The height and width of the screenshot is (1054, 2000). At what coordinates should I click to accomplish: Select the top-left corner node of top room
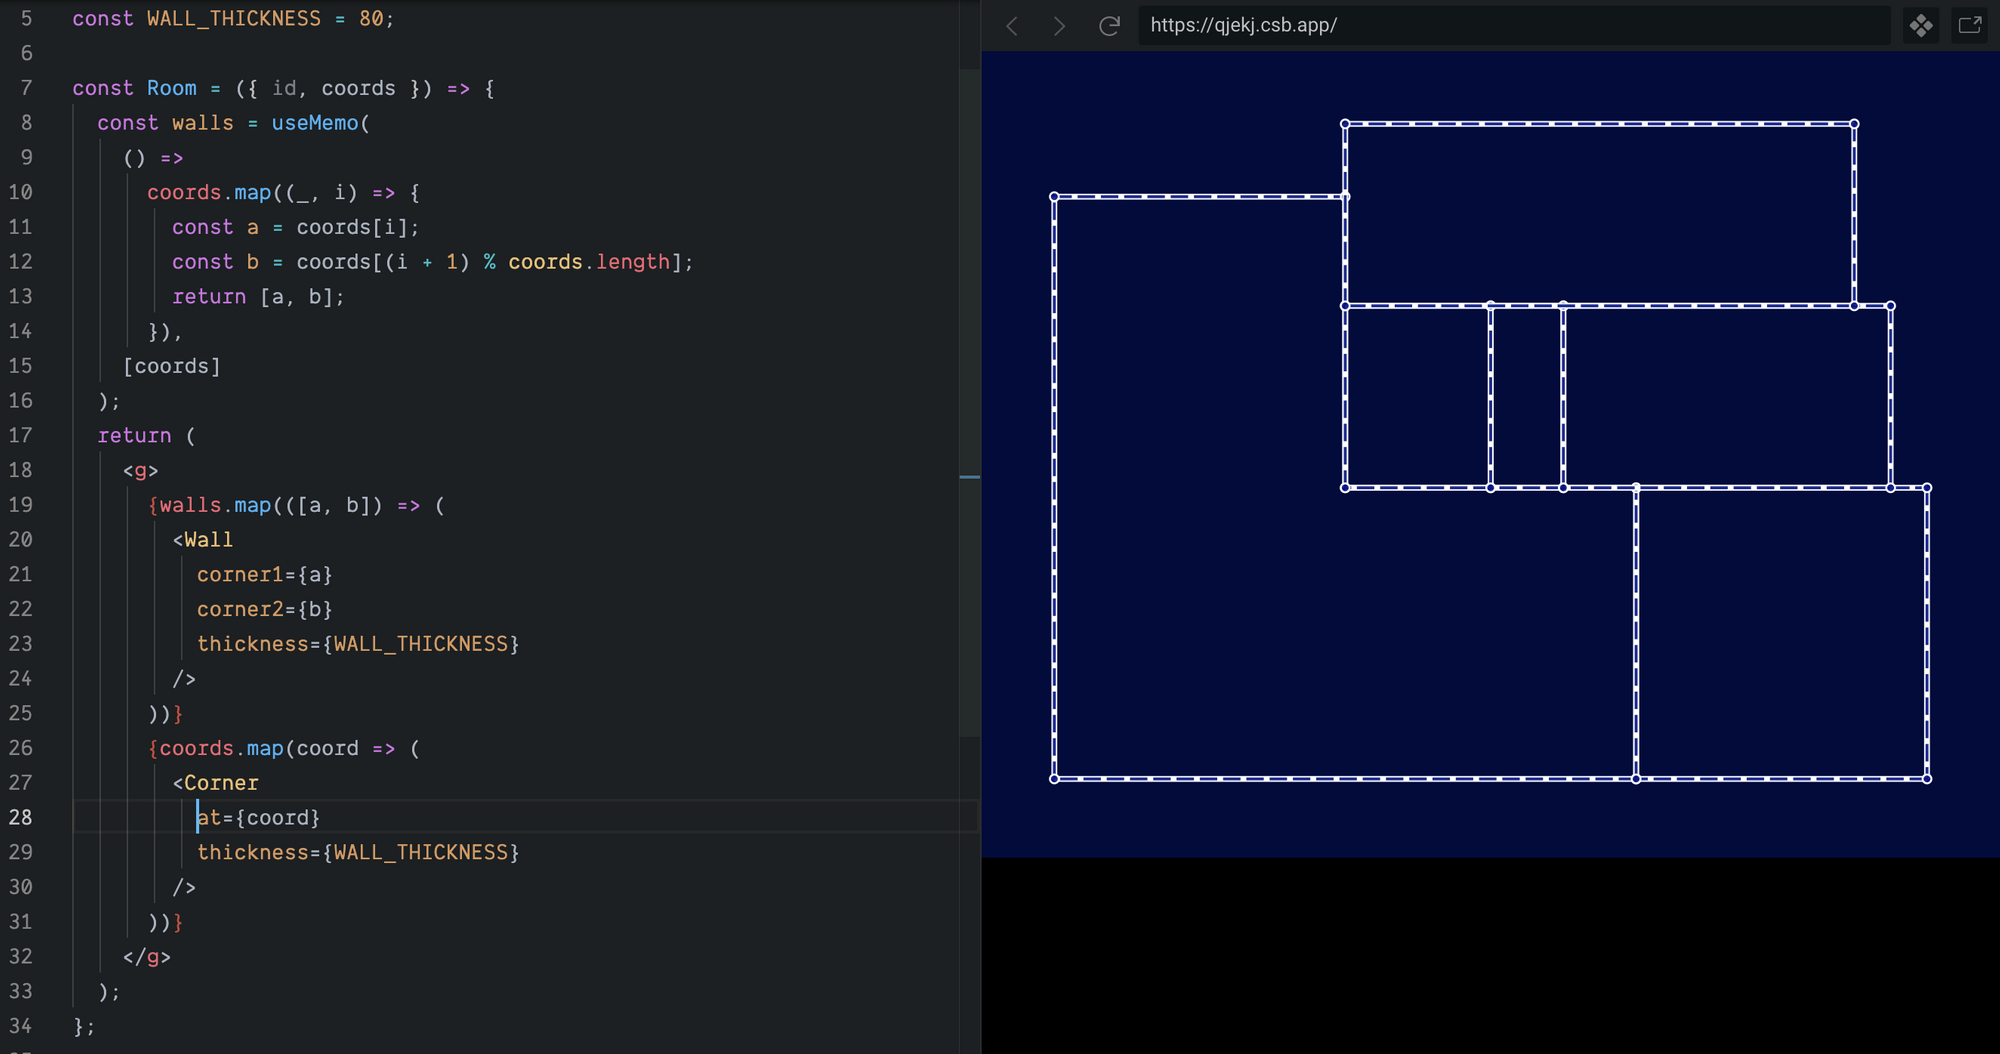pos(1345,124)
